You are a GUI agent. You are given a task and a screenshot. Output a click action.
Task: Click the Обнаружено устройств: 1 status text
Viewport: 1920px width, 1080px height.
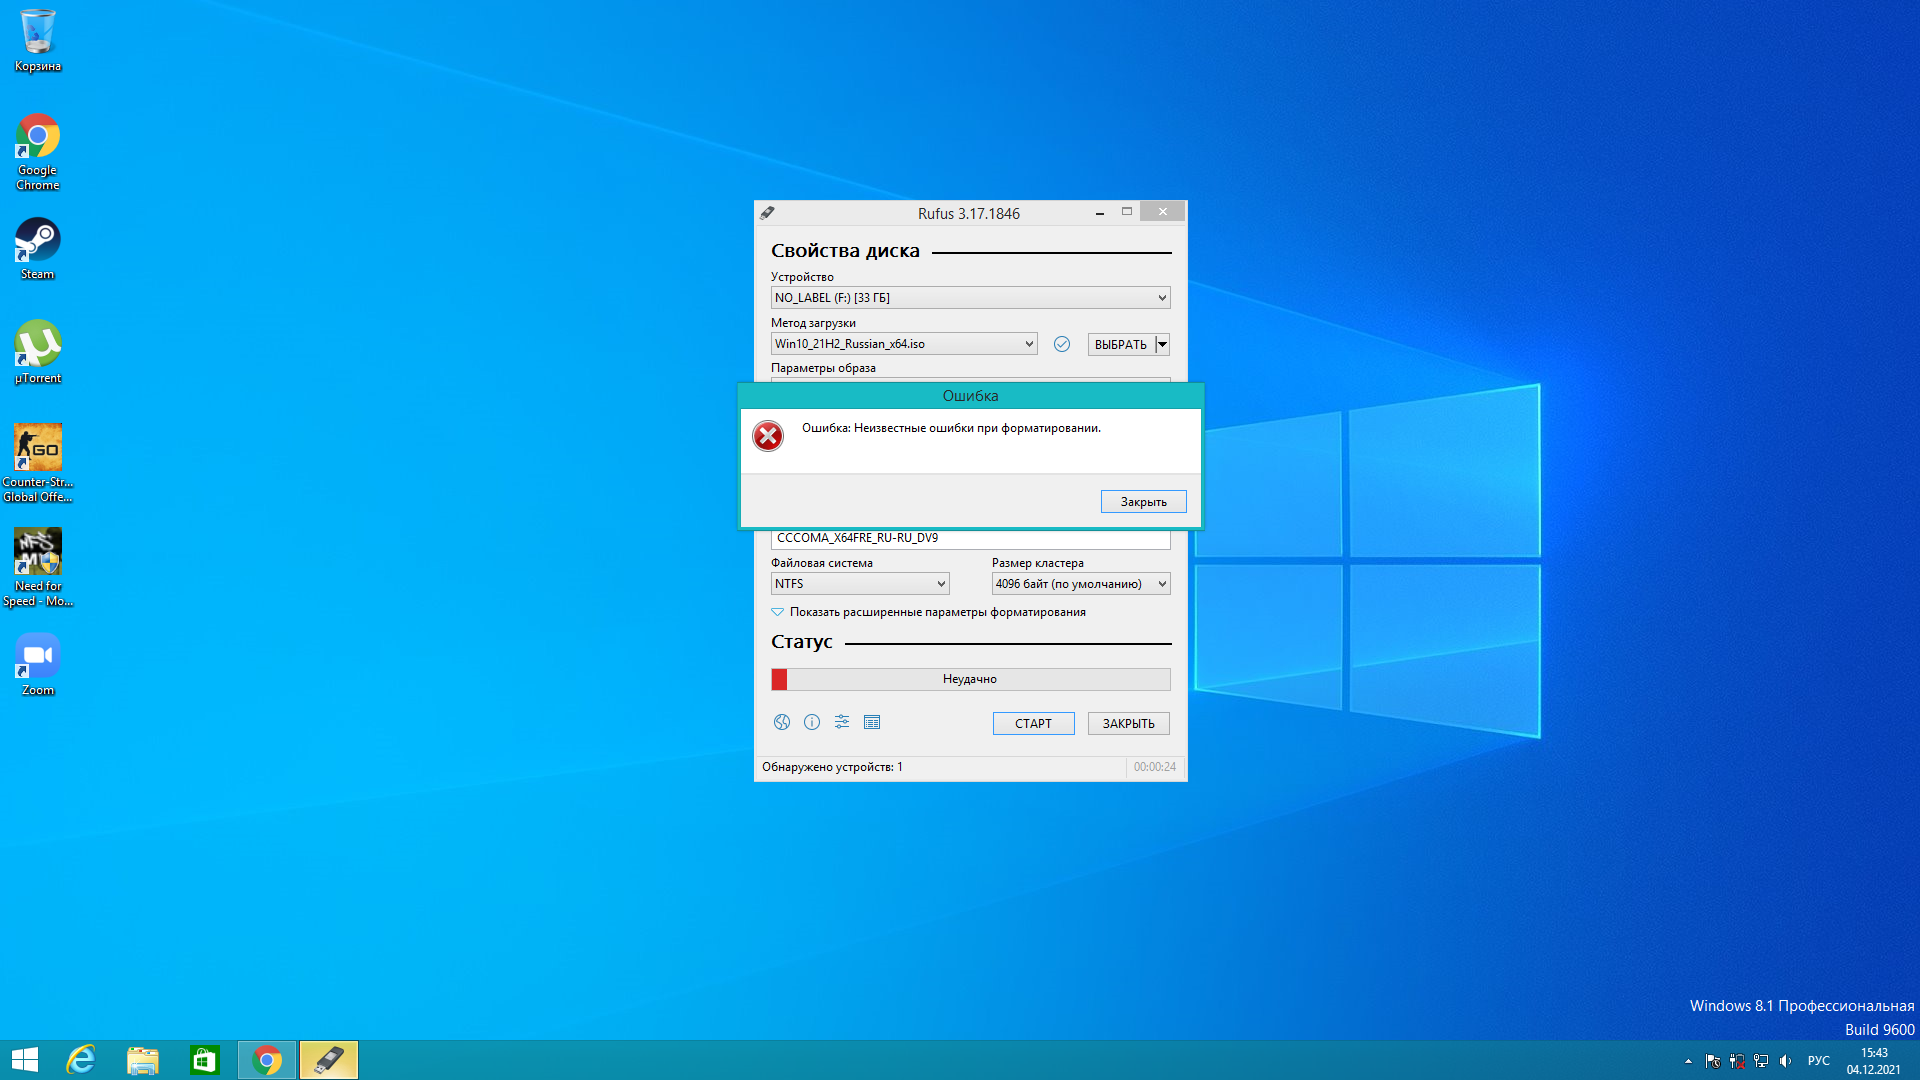point(832,767)
